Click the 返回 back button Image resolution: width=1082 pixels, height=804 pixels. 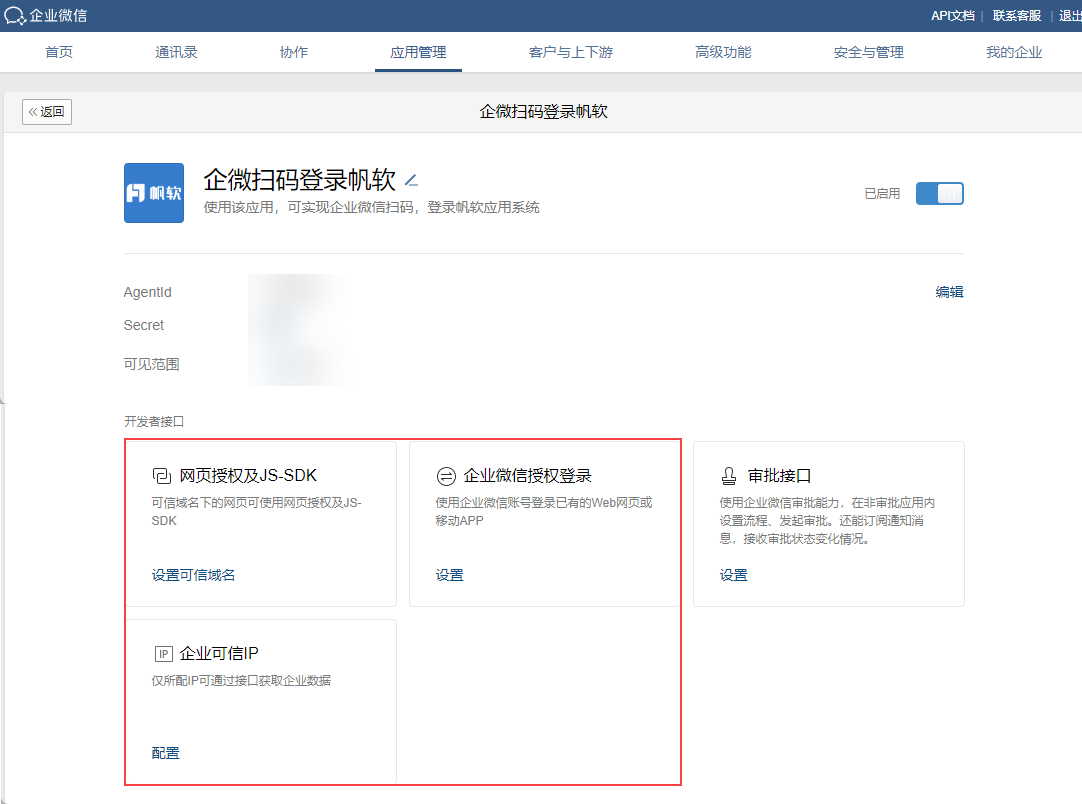(47, 112)
